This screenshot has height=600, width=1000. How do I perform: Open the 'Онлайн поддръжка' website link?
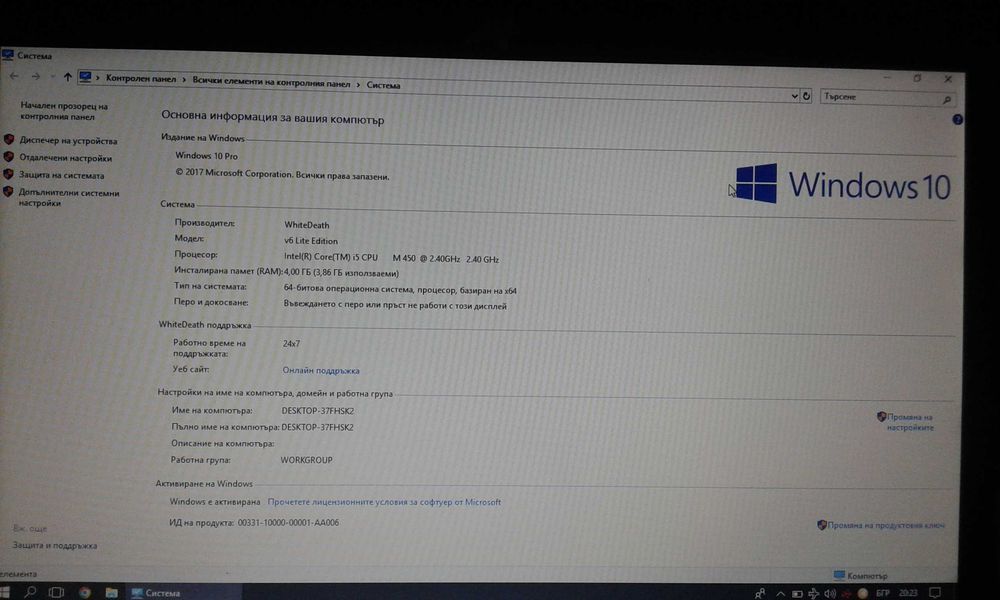[321, 370]
